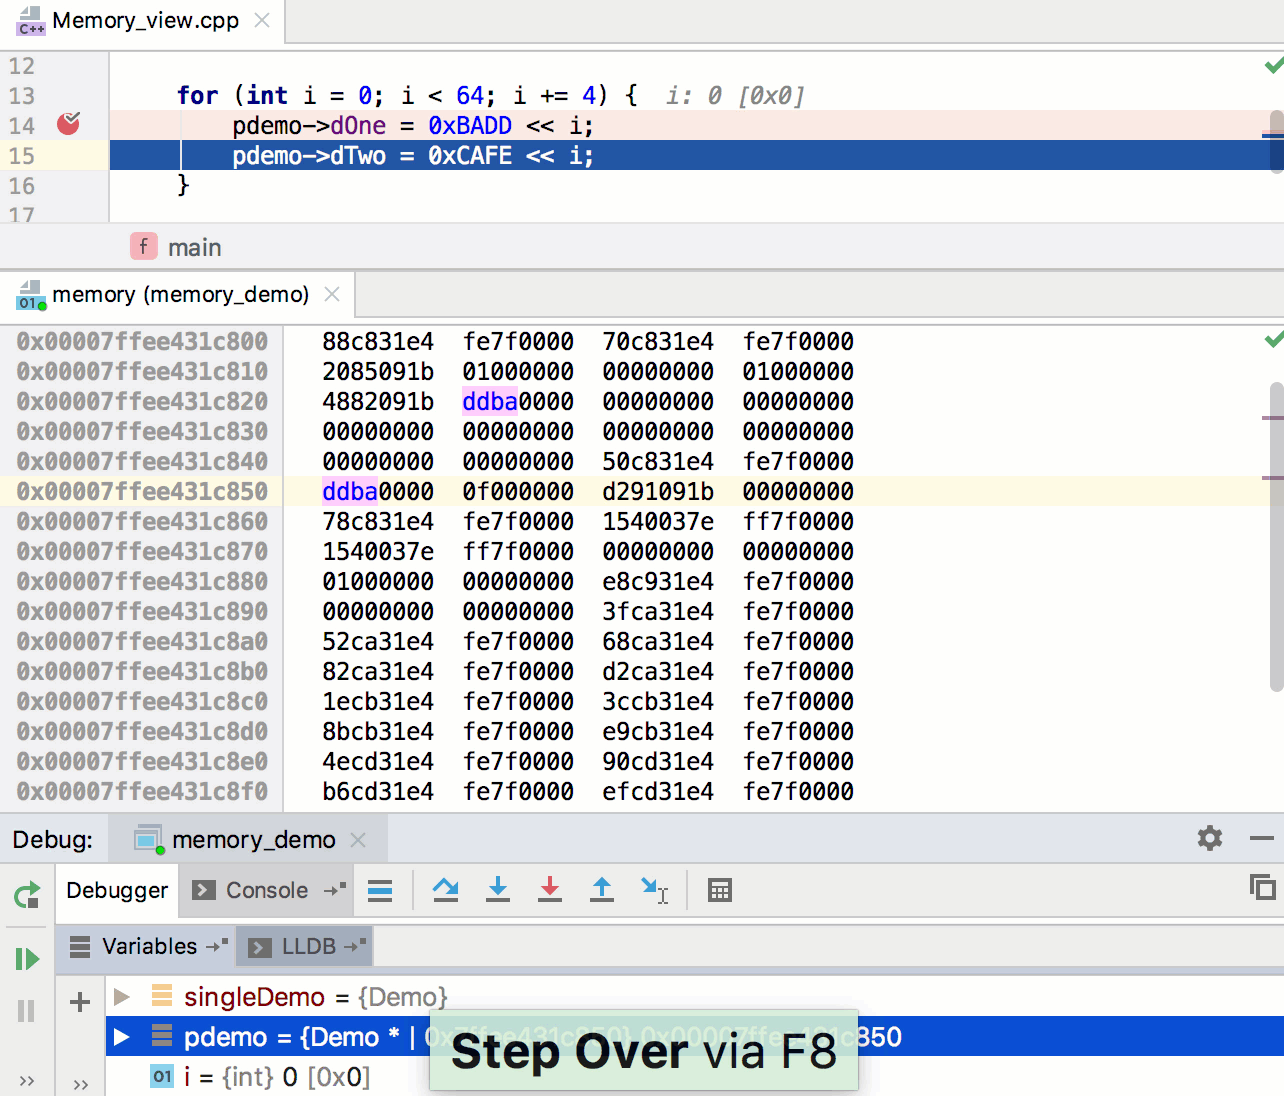
Task: Click memory value 0f000000
Action: (518, 491)
